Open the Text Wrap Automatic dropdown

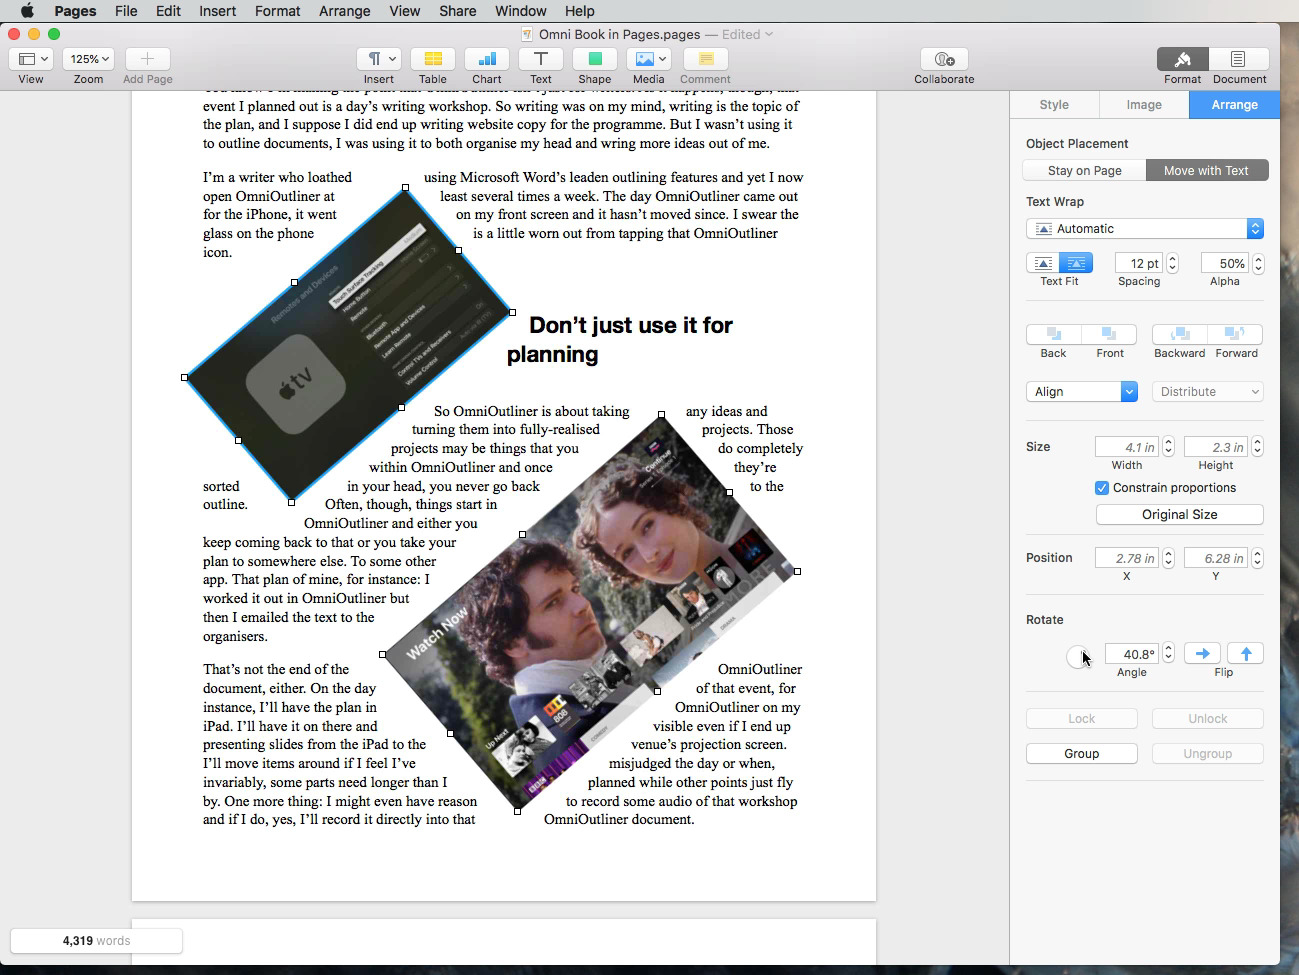point(1145,229)
